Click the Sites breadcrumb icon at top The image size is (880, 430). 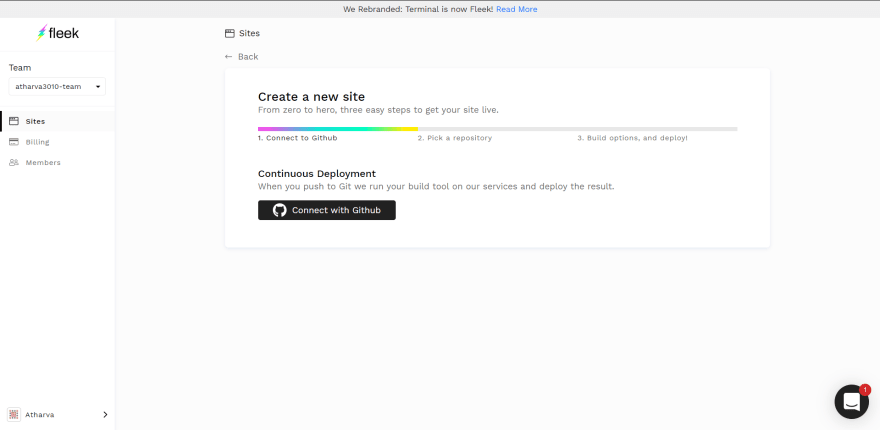click(230, 33)
